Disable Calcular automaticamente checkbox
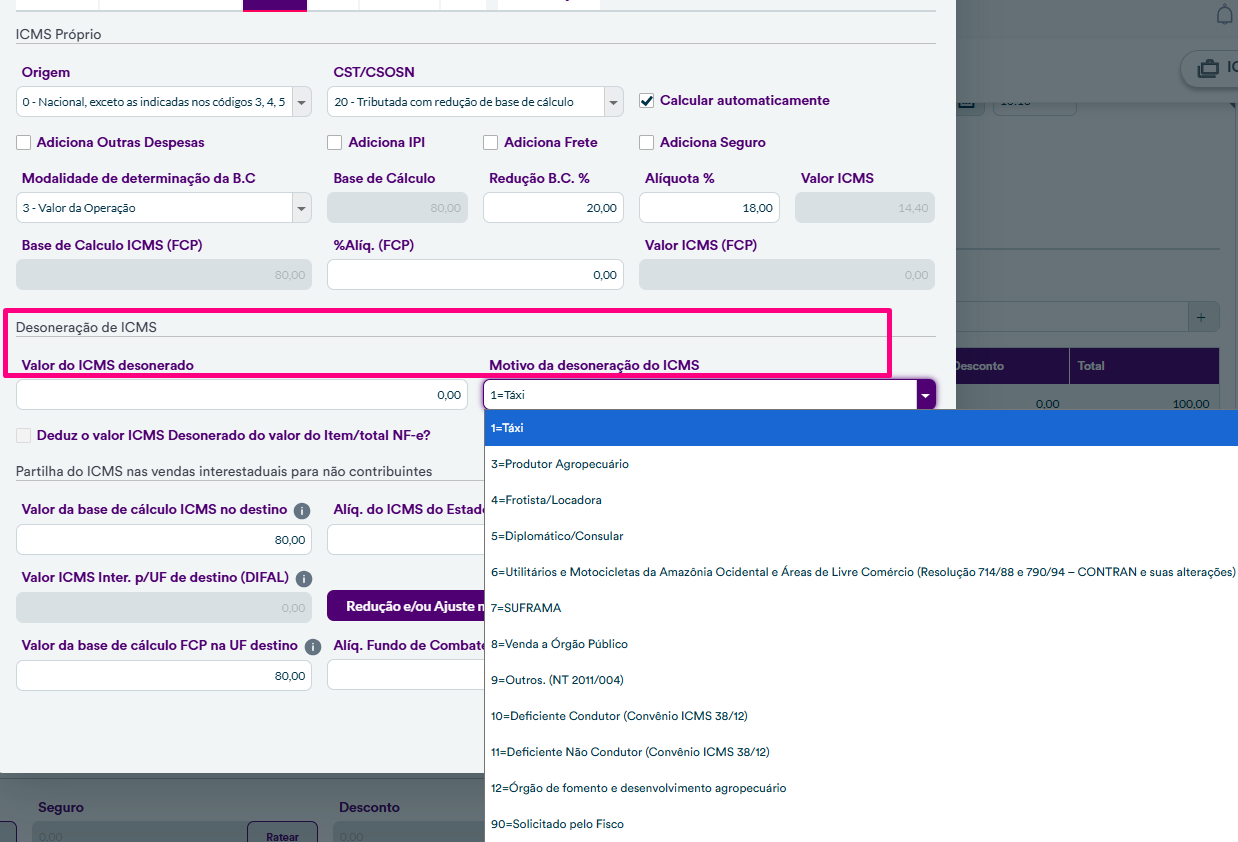 pyautogui.click(x=647, y=101)
